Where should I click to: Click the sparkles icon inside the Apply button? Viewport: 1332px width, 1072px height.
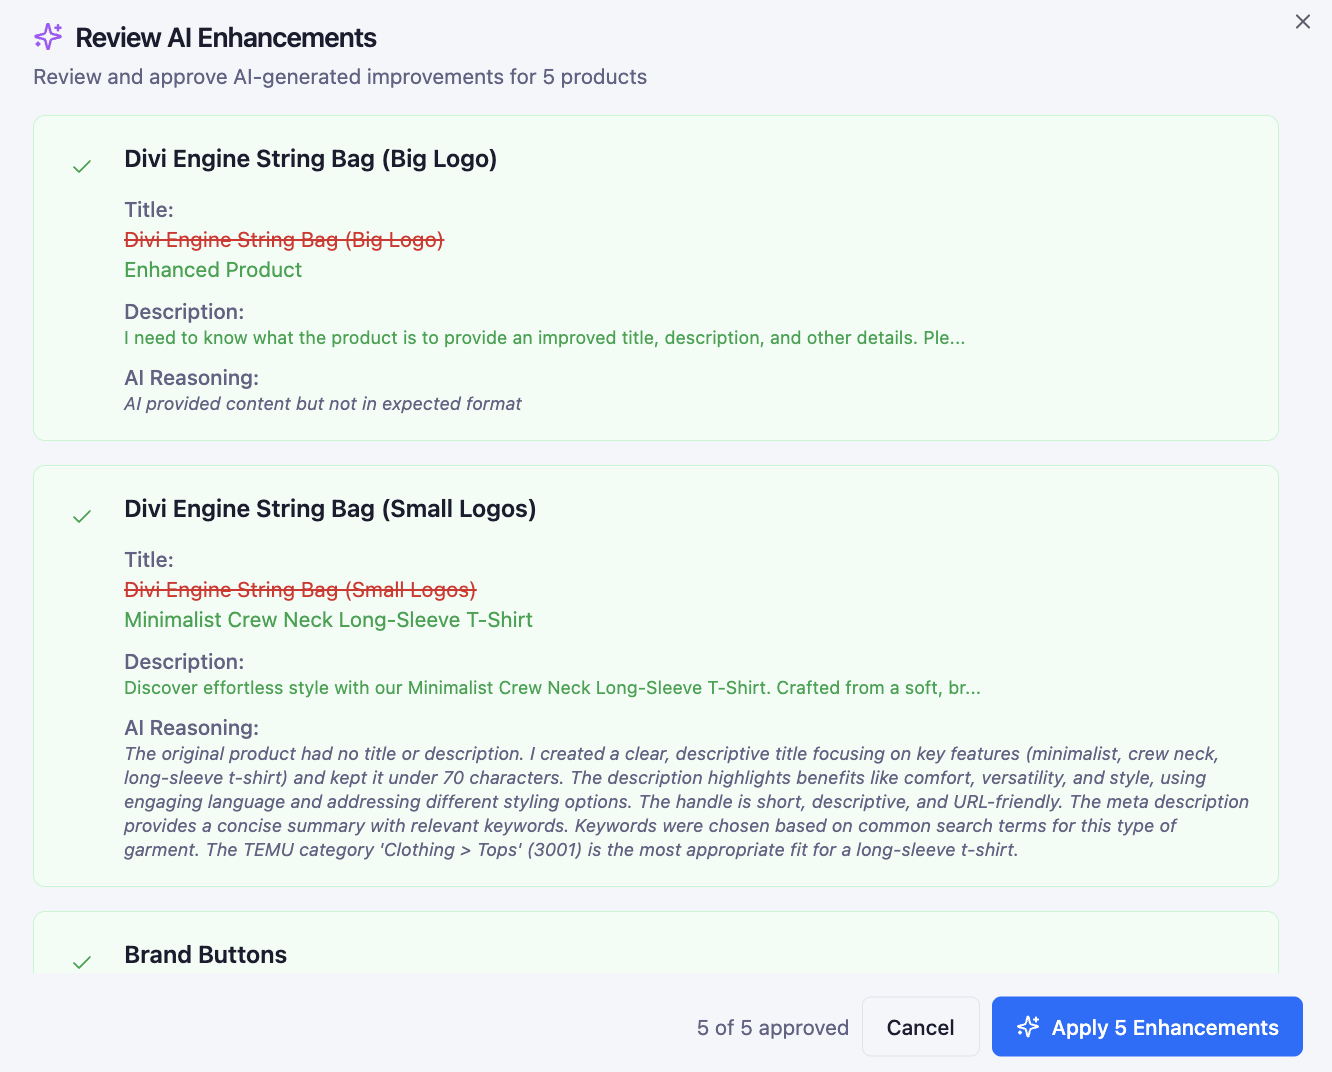point(1028,1026)
